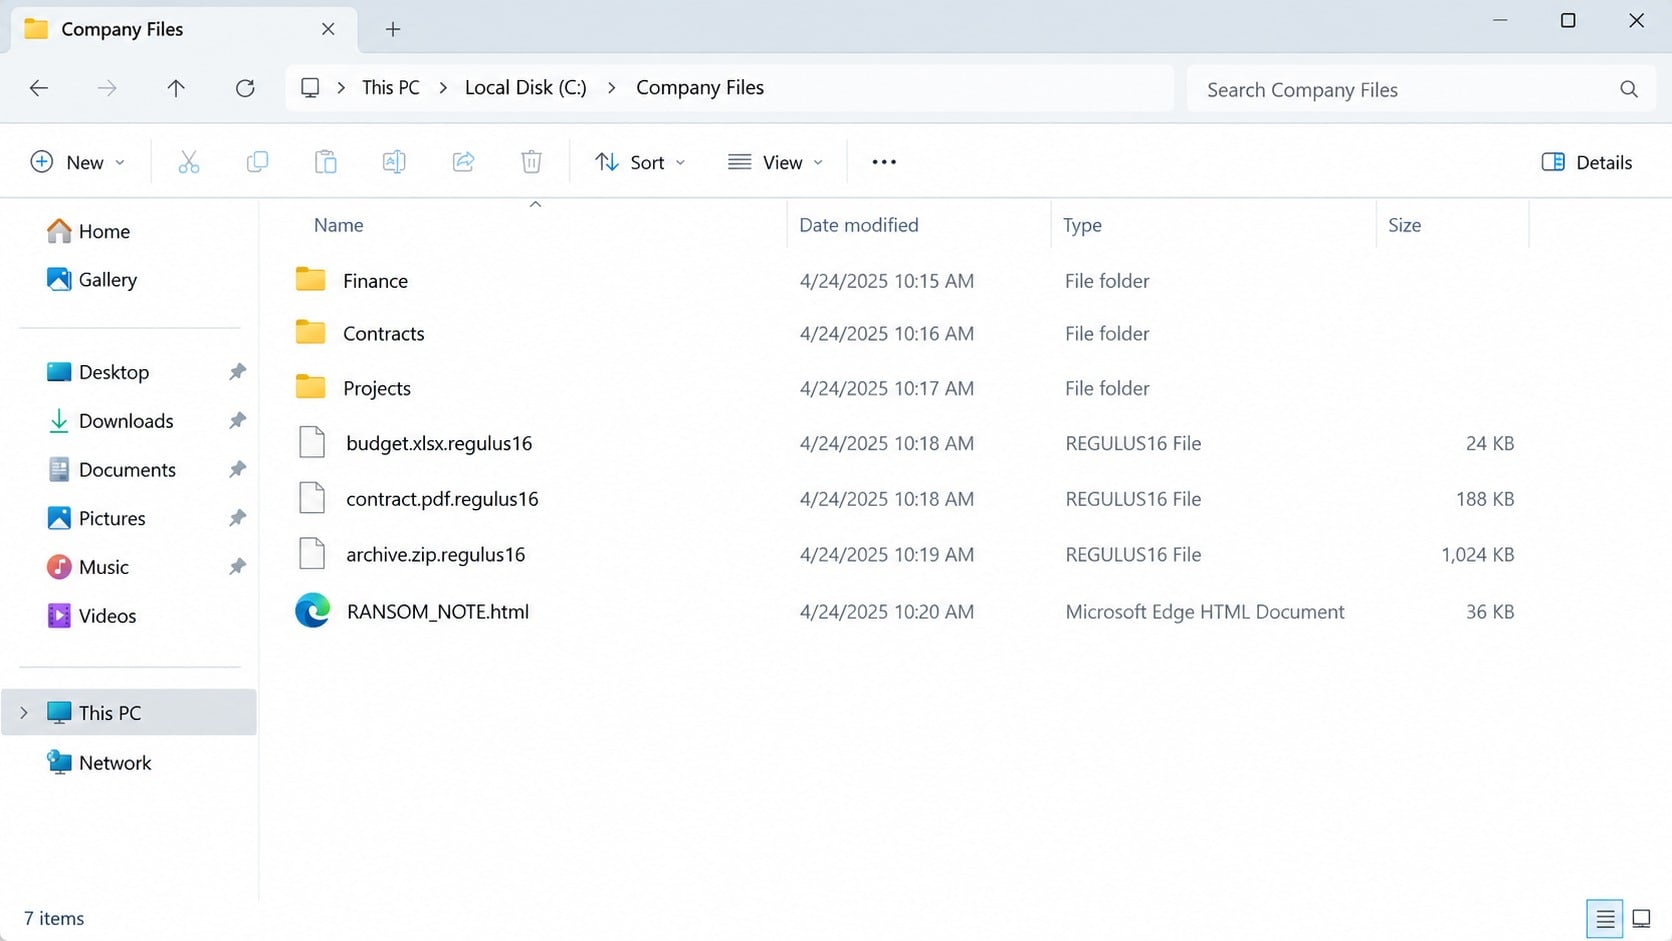Expand chevron after Local Disk (C:)
The image size is (1672, 941).
pyautogui.click(x=611, y=88)
